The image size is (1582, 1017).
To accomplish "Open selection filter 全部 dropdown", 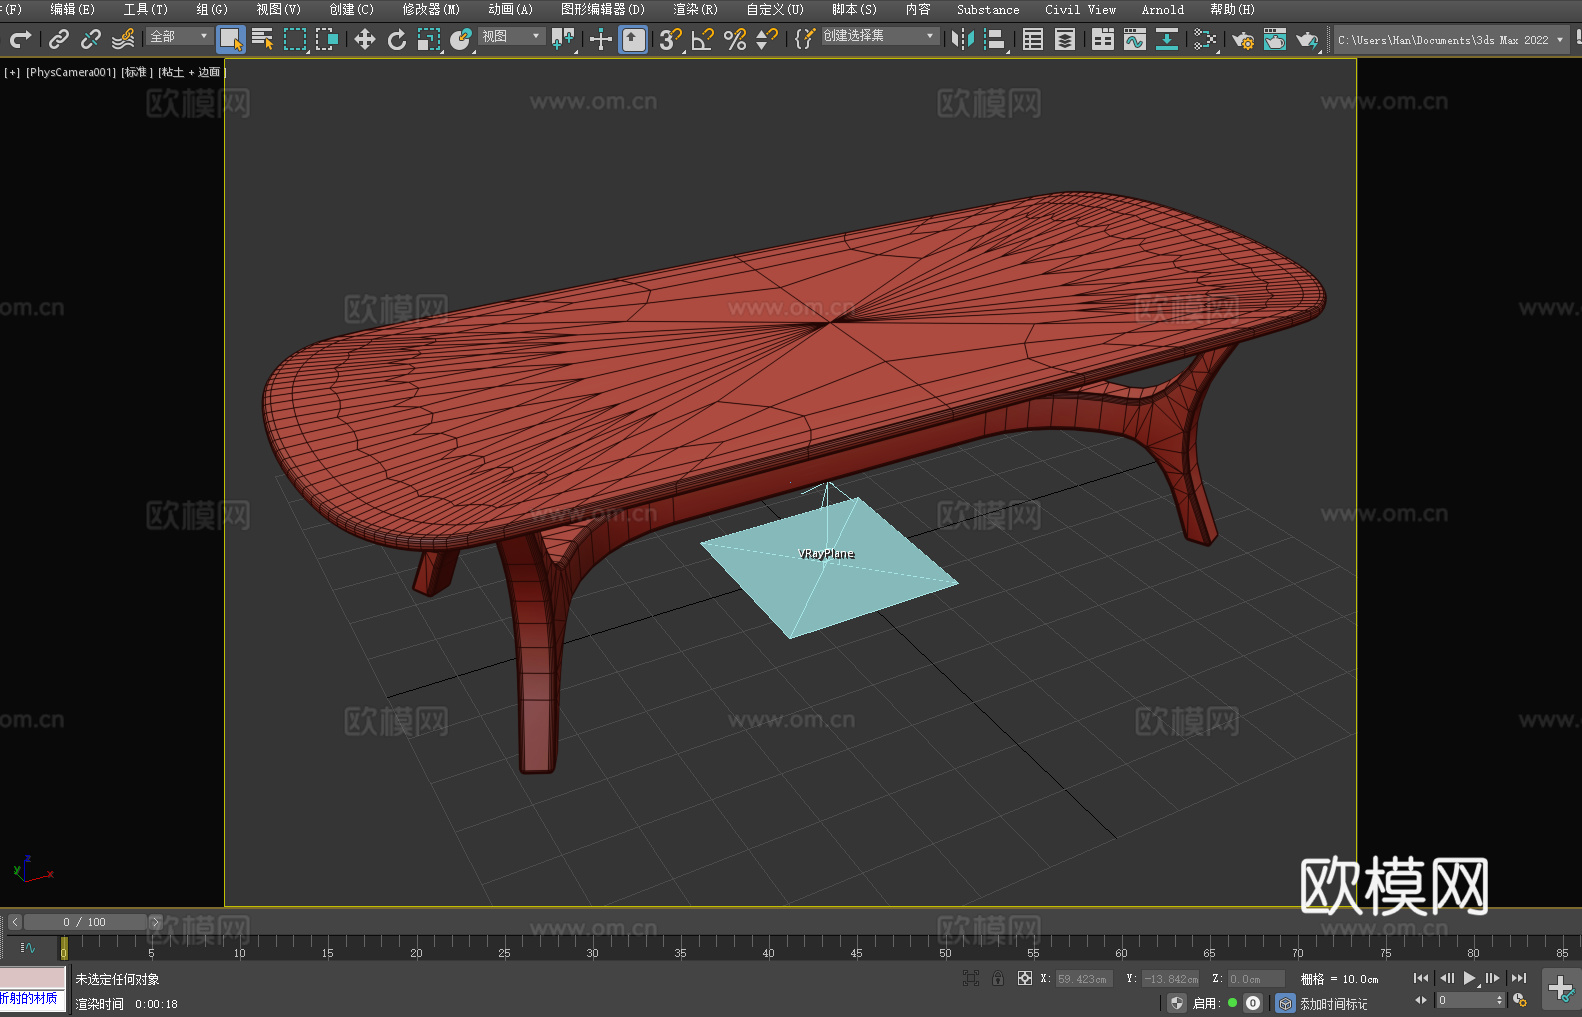I will (179, 36).
